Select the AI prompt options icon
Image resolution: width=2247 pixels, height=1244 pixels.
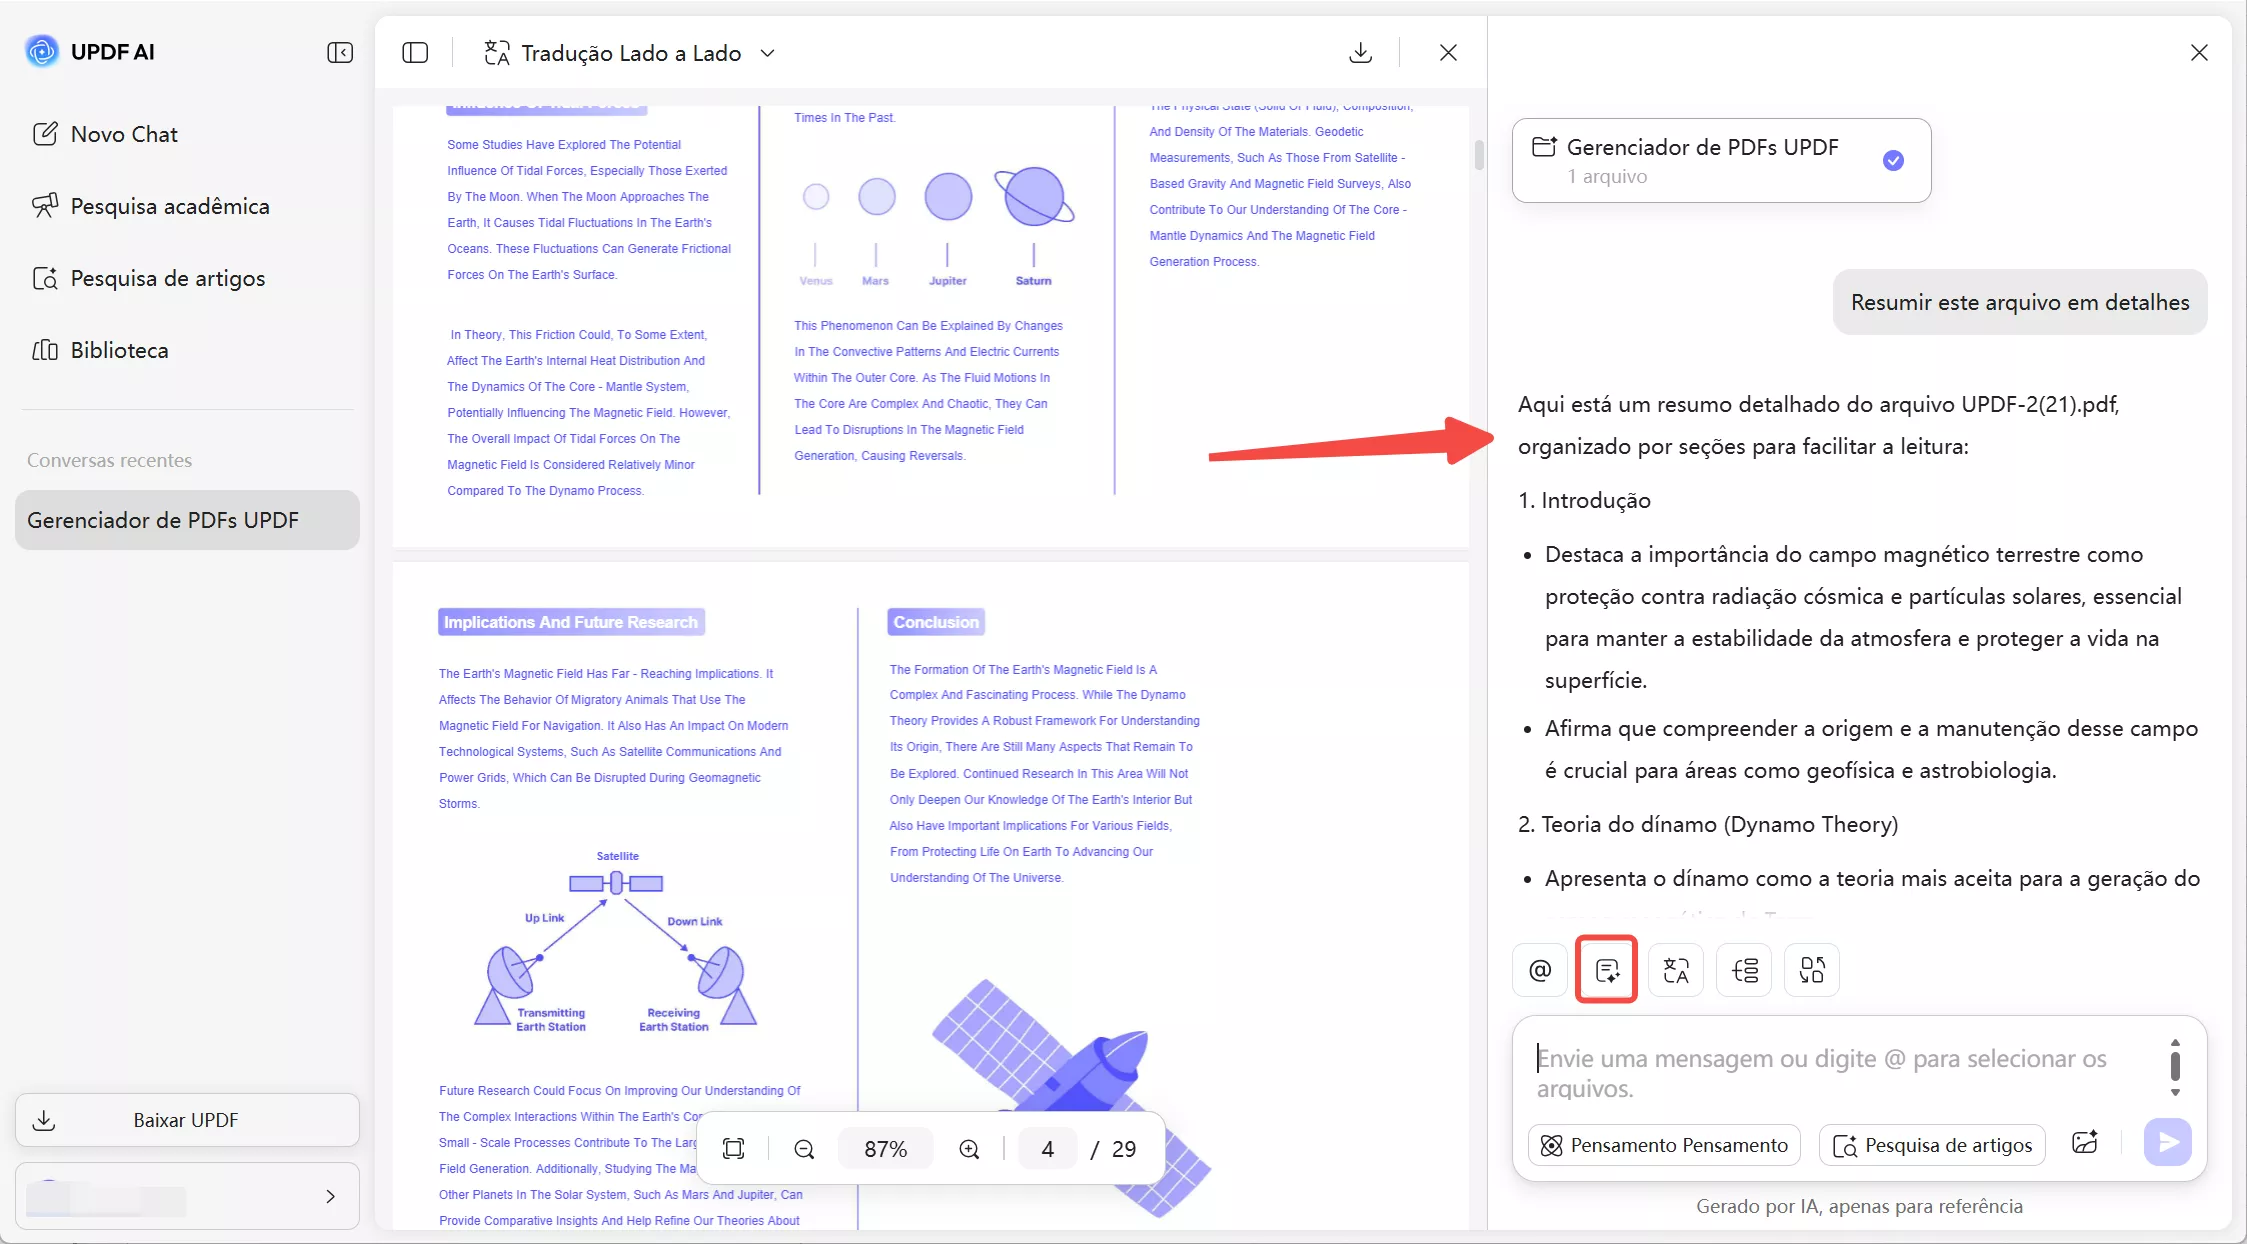[1743, 969]
